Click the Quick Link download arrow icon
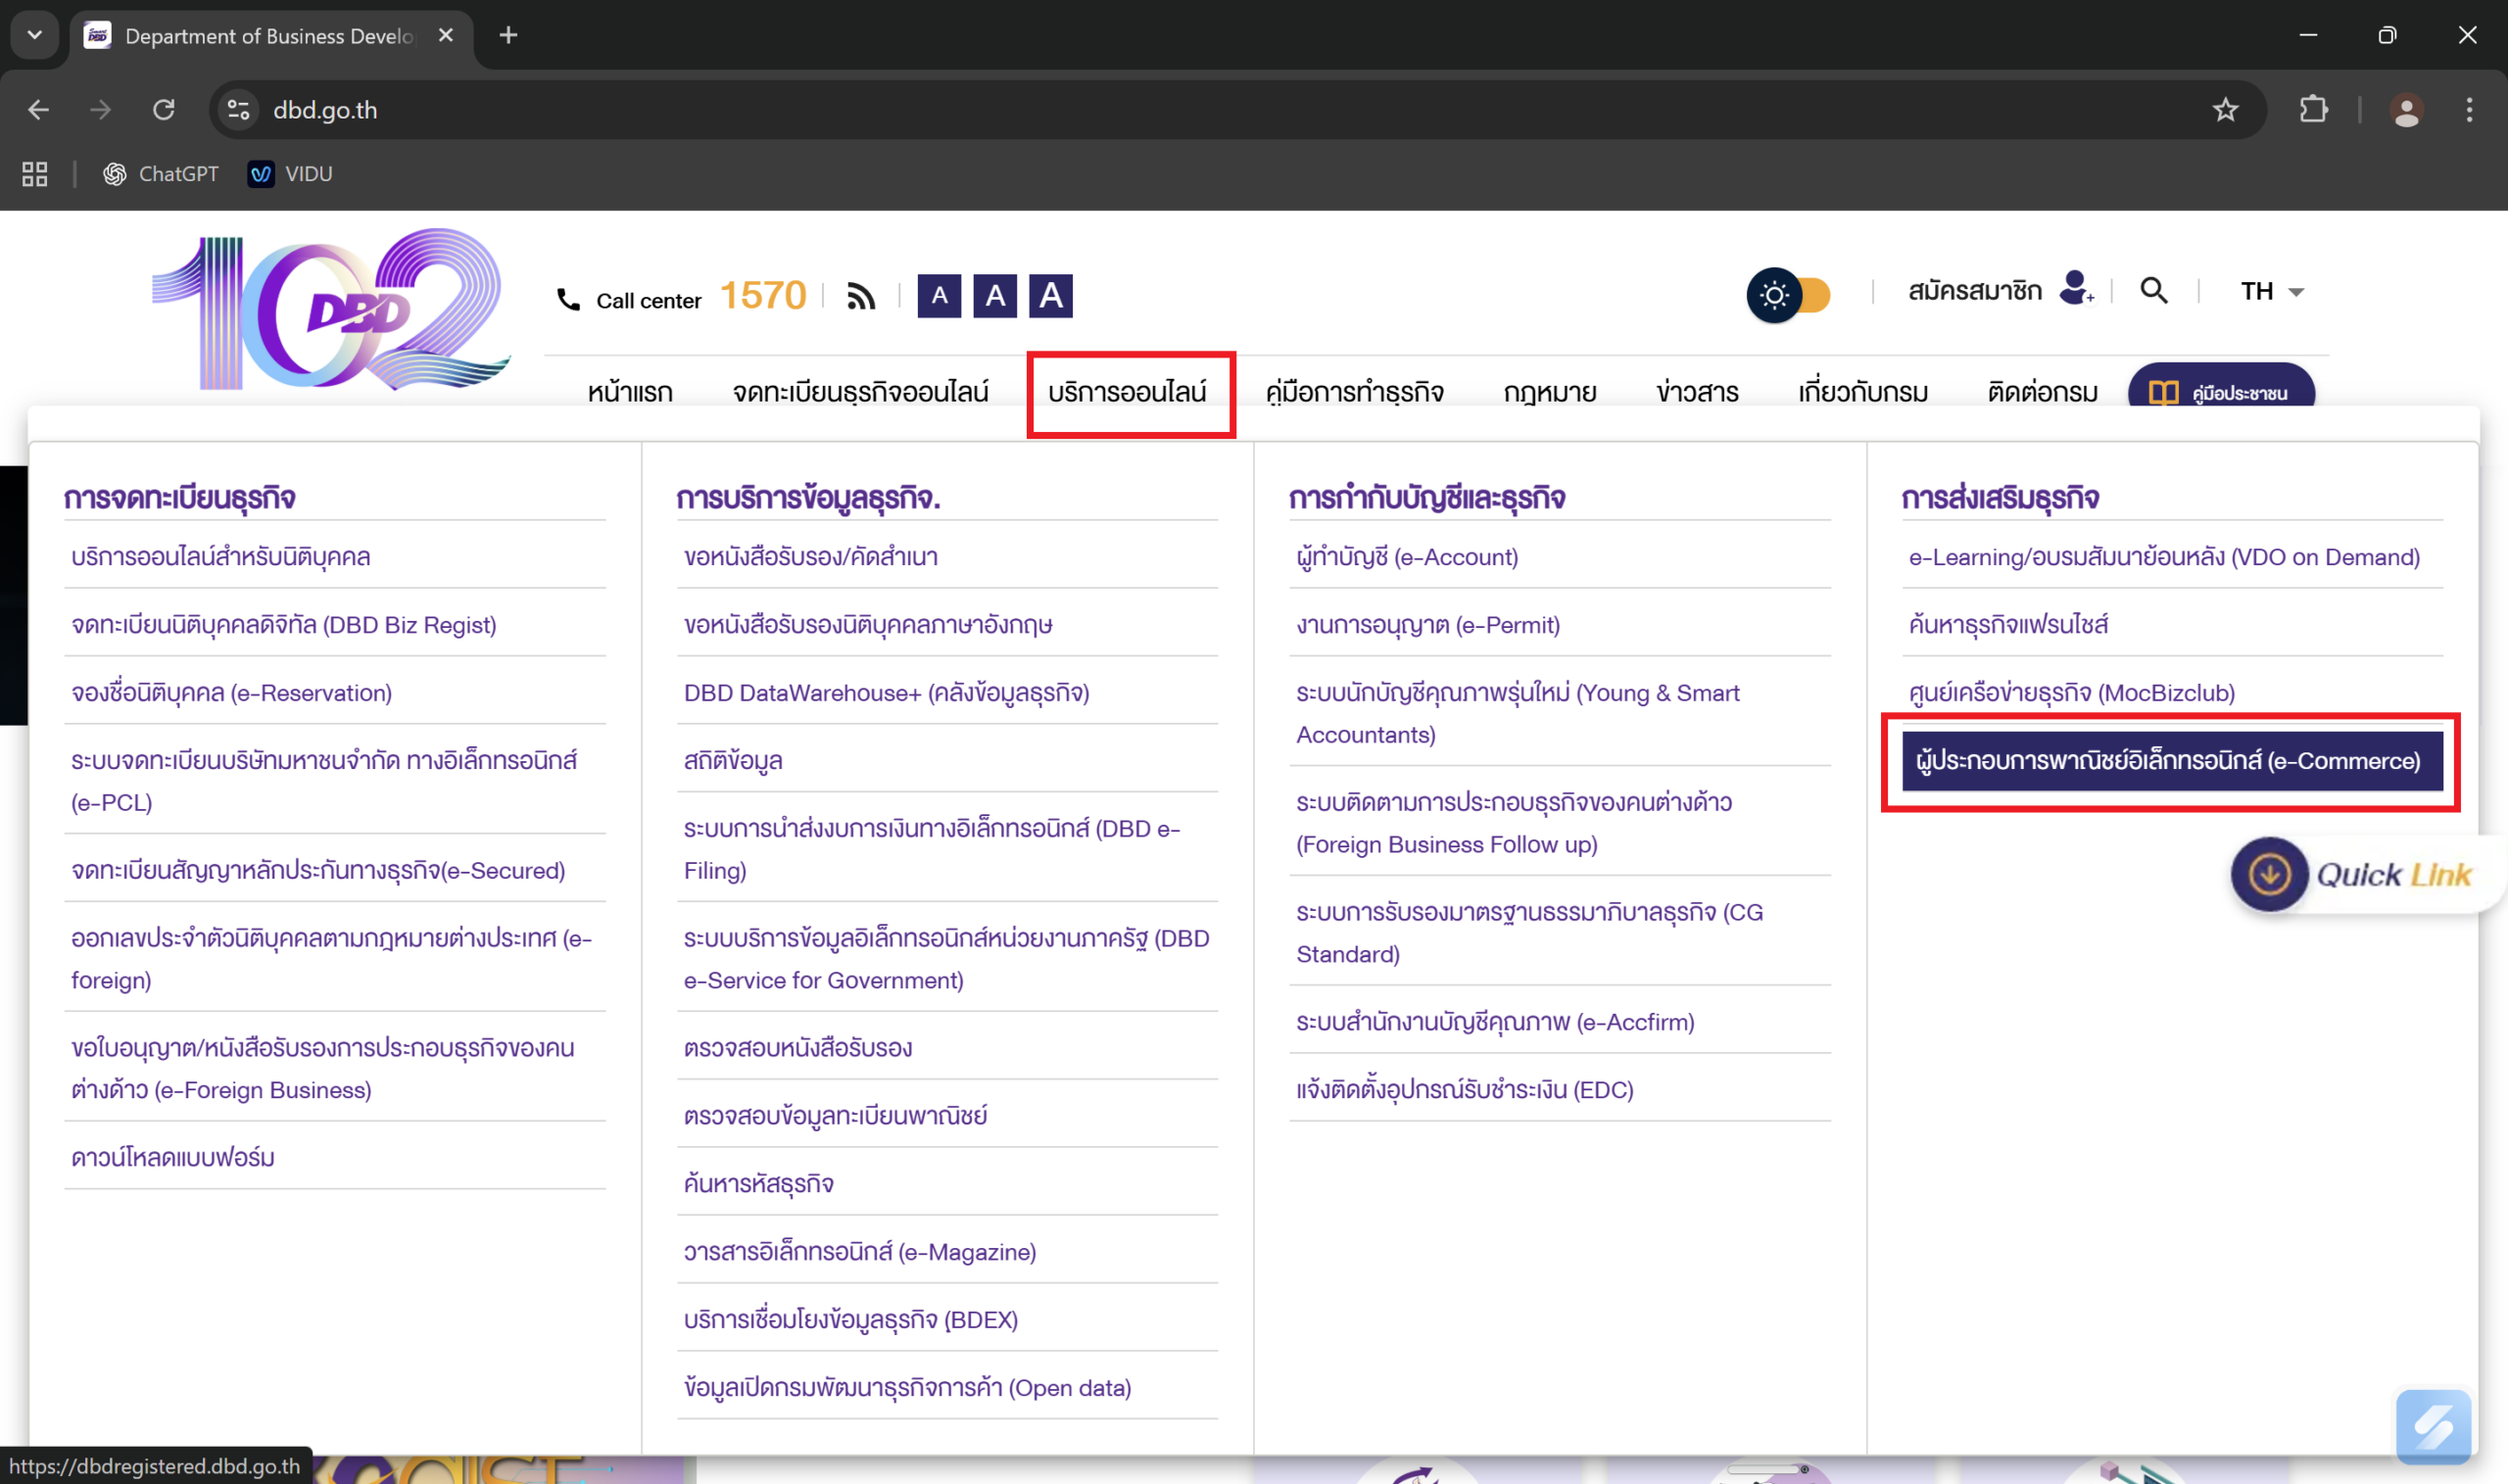The width and height of the screenshot is (2508, 1484). click(2269, 874)
